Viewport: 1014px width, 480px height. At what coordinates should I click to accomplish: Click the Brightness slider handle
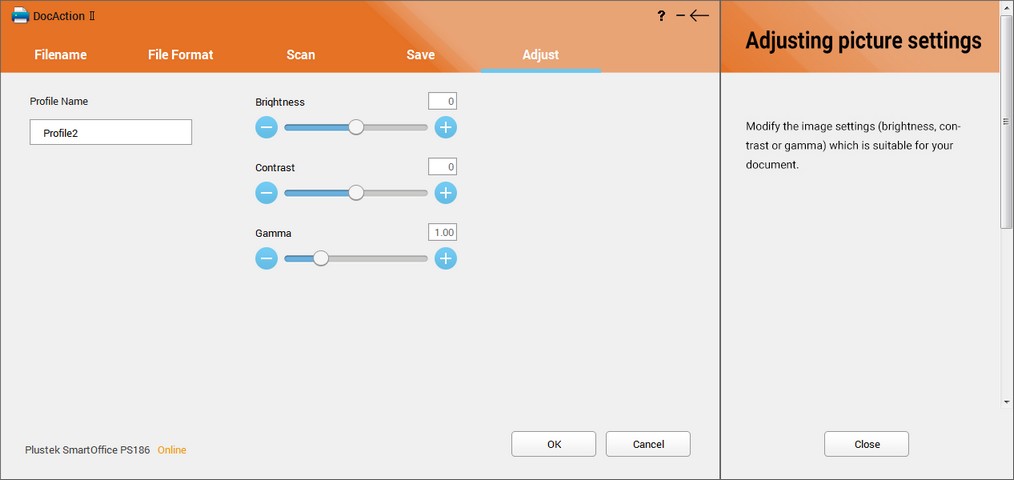(x=356, y=127)
